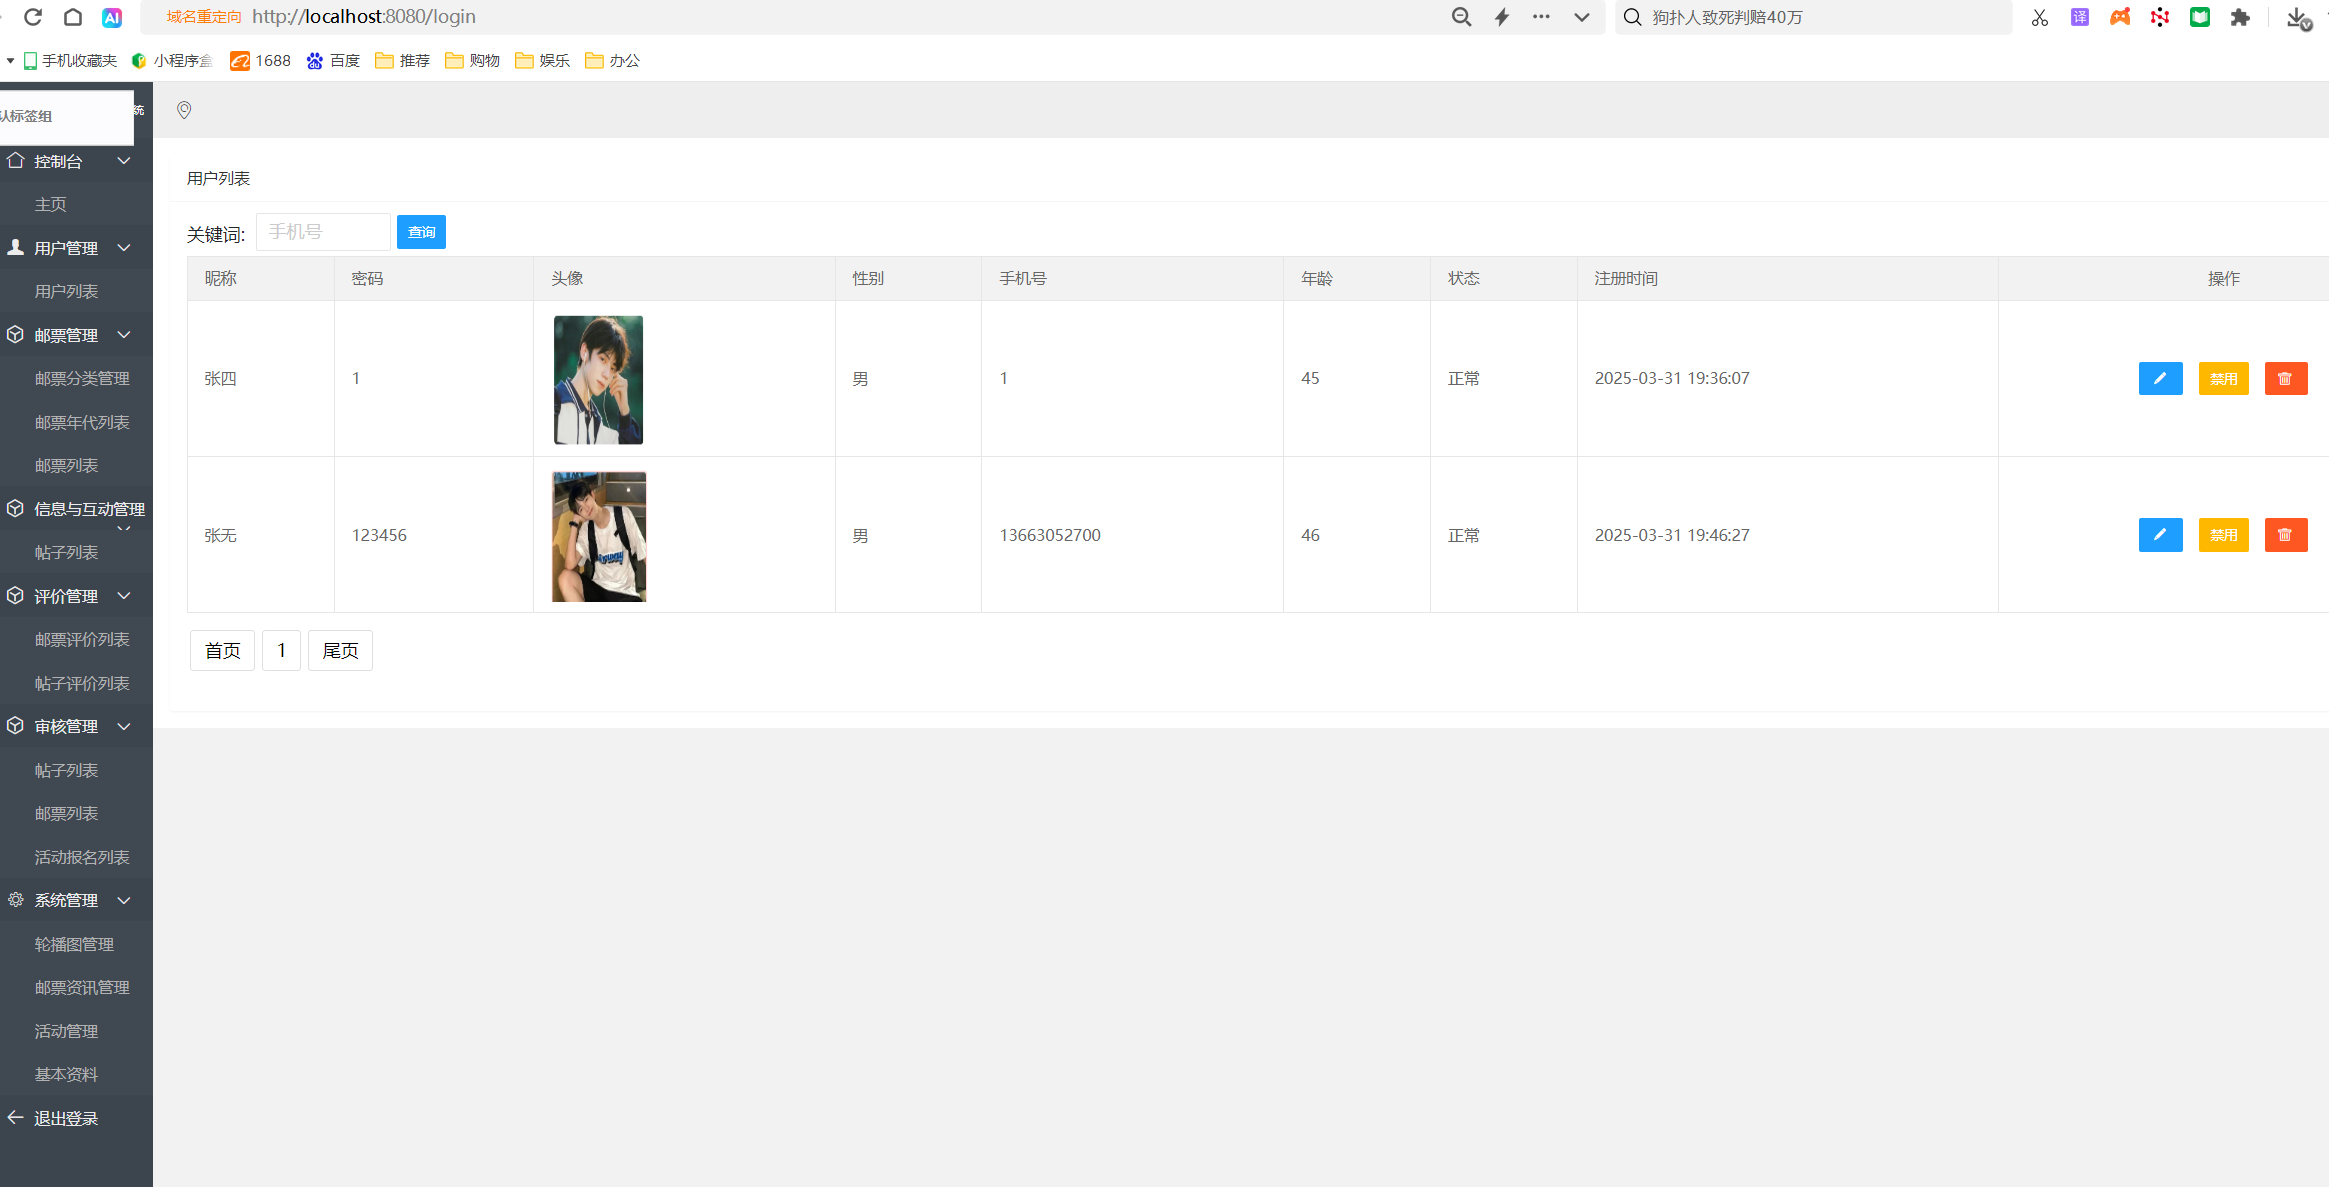
Task: Click the location pin icon in header
Action: point(184,110)
